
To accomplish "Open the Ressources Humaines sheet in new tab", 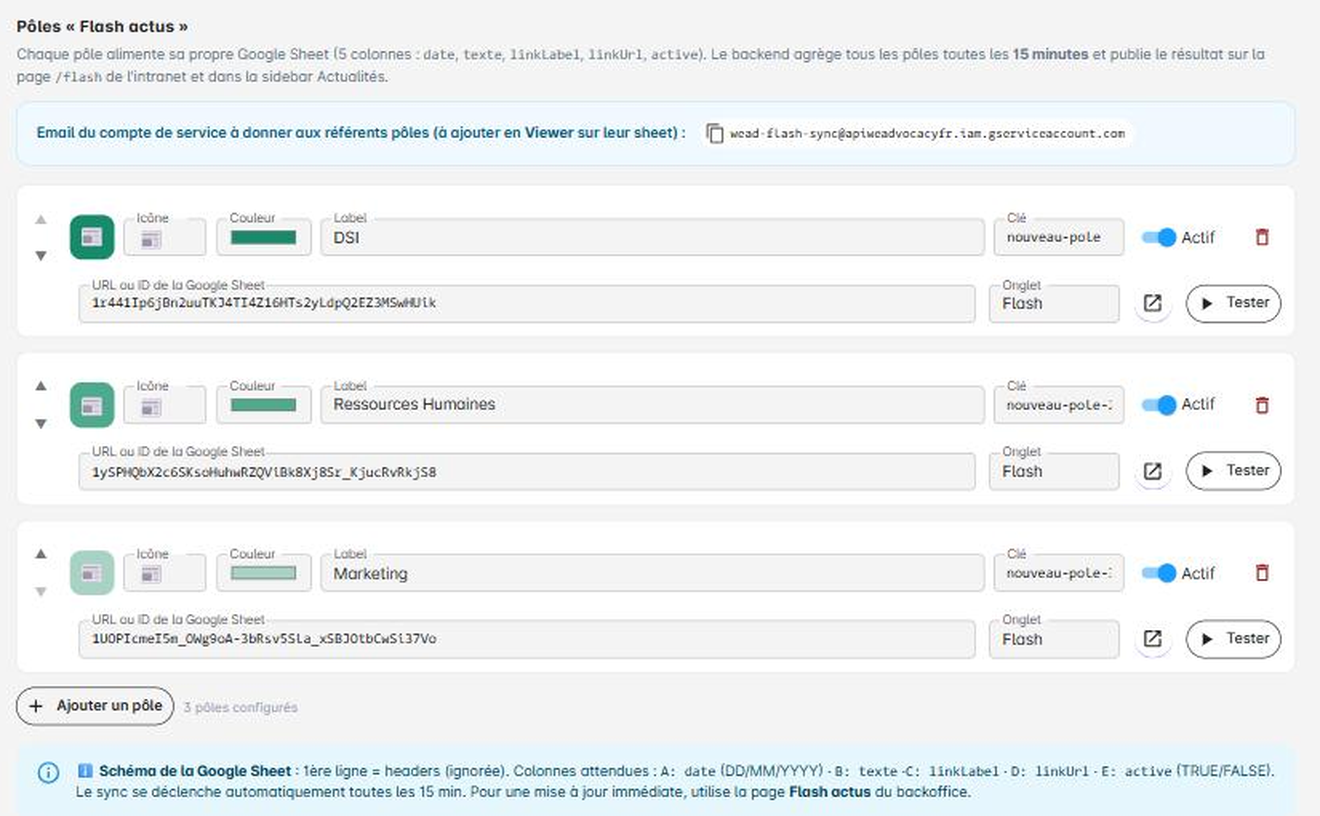I will tap(1152, 471).
